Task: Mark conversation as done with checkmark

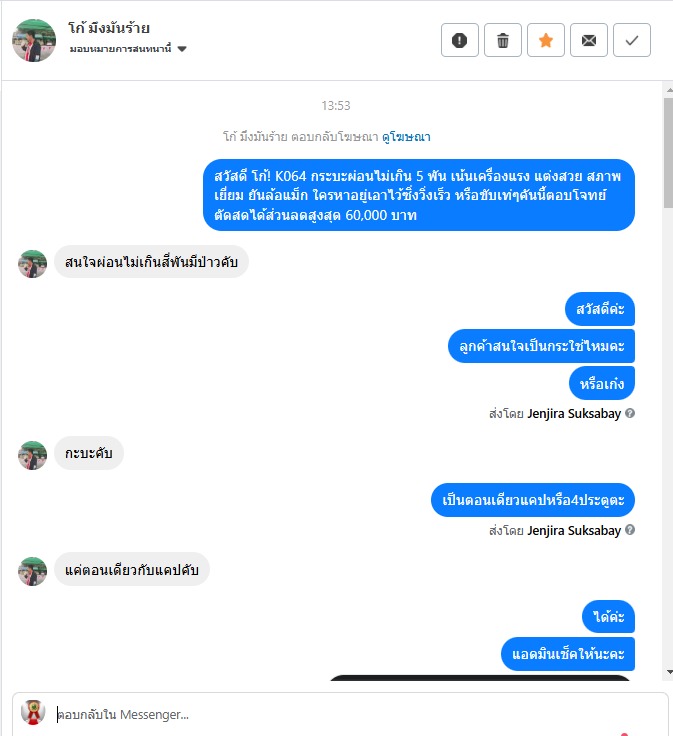Action: tap(632, 40)
